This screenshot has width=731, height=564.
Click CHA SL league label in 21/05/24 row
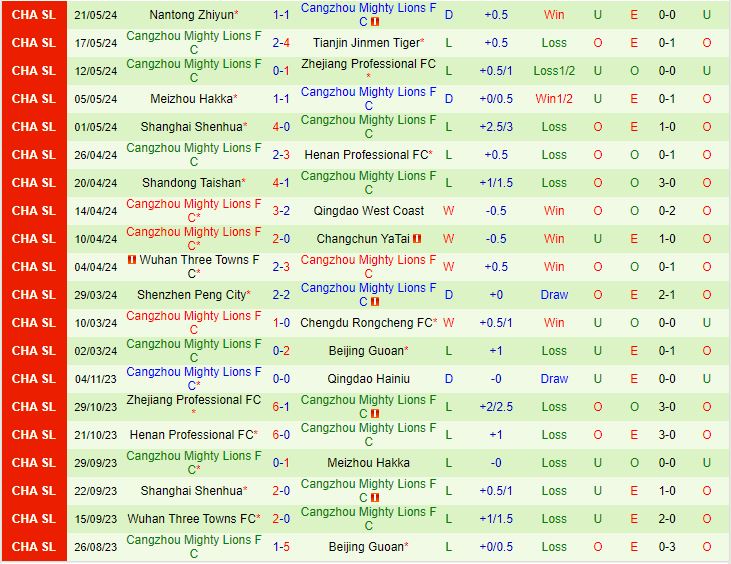pos(34,15)
